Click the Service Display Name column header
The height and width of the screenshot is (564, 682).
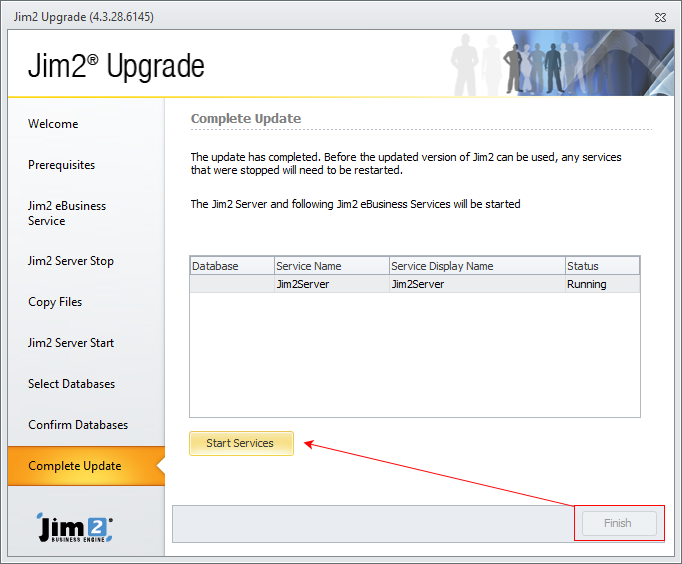(x=477, y=266)
